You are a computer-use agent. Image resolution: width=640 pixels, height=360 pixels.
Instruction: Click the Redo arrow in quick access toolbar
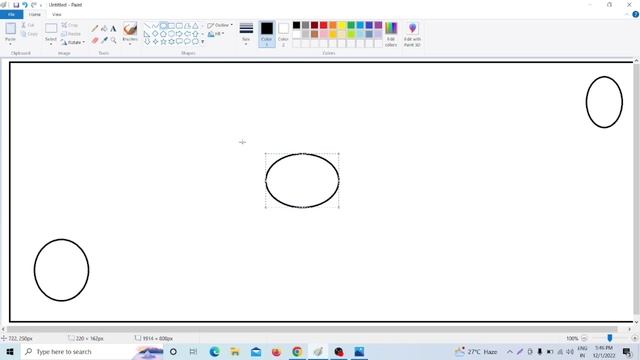click(x=33, y=5)
